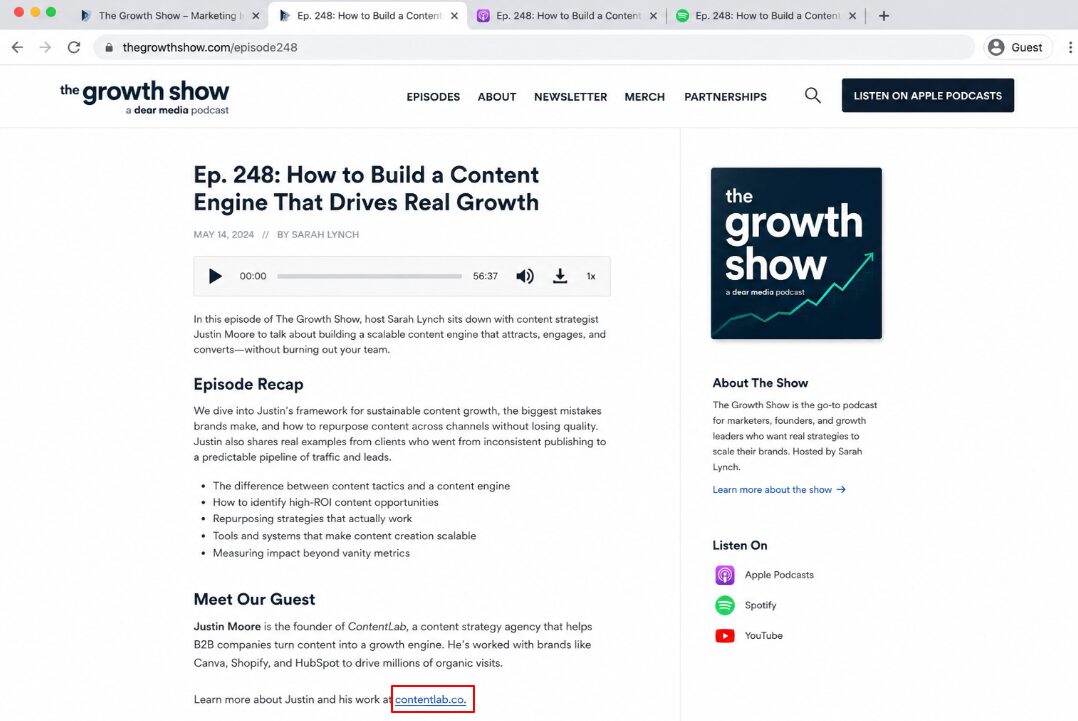Click the About The Show heading
The width and height of the screenshot is (1078, 721).
(x=760, y=383)
